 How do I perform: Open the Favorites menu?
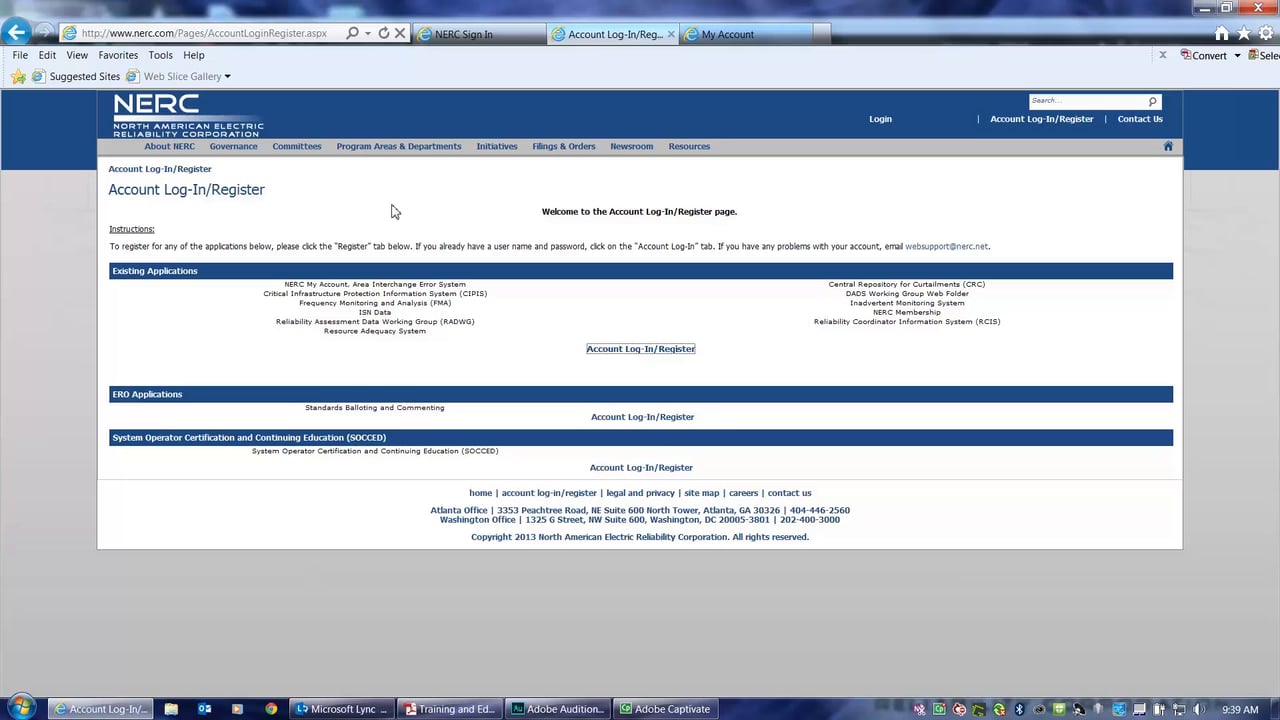118,55
